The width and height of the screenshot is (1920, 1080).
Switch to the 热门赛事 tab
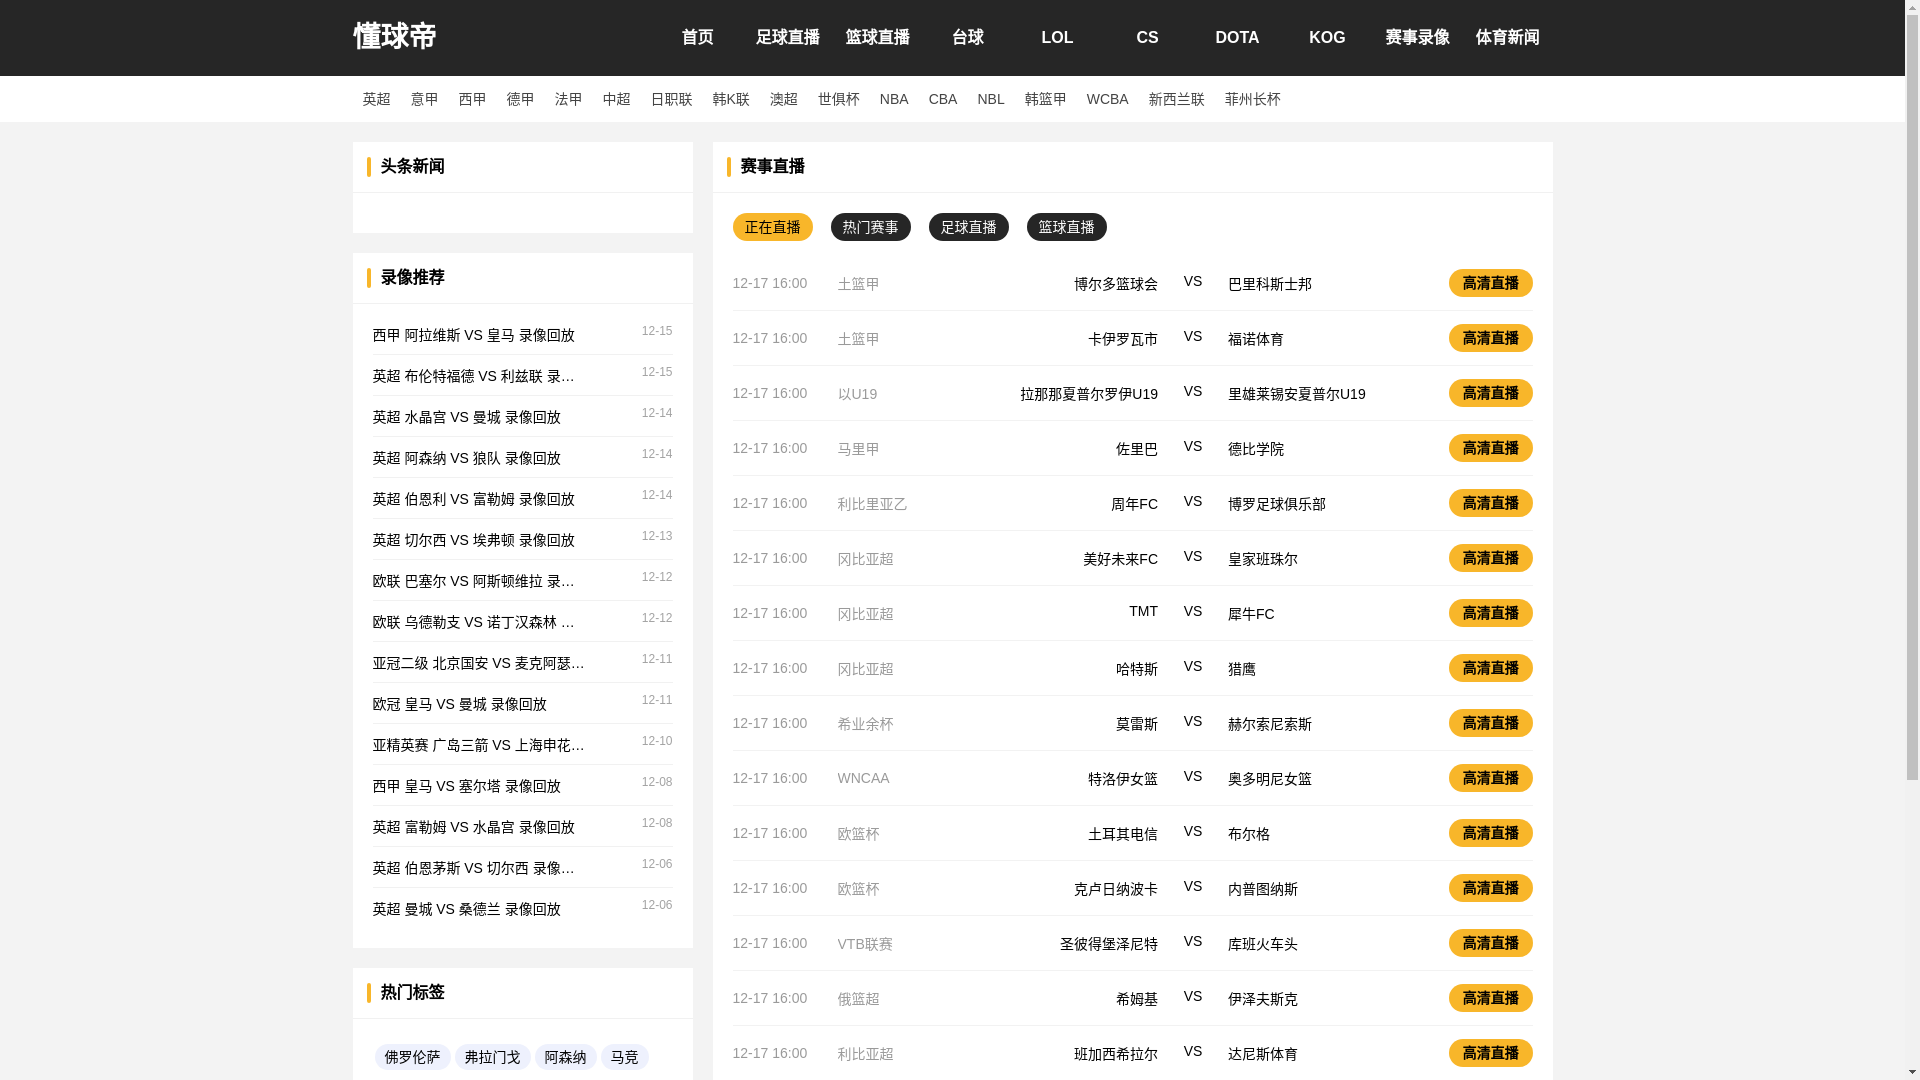point(870,227)
